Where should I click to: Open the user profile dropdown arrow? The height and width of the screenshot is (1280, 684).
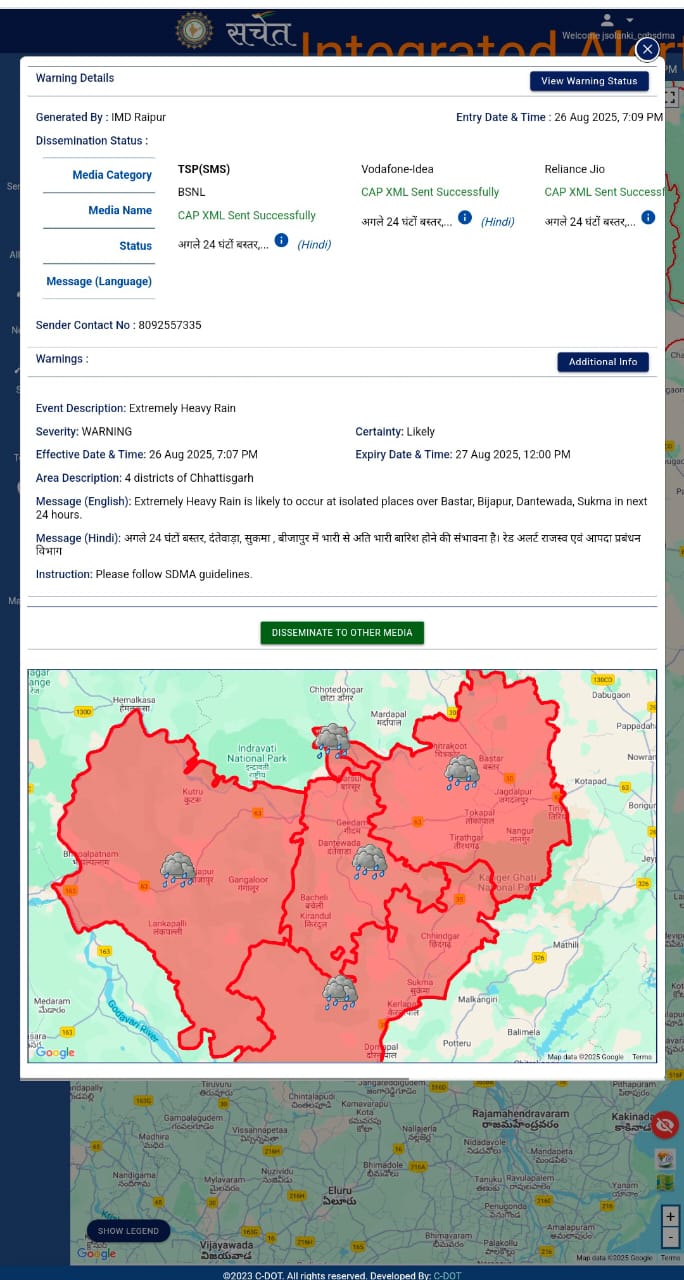(630, 20)
